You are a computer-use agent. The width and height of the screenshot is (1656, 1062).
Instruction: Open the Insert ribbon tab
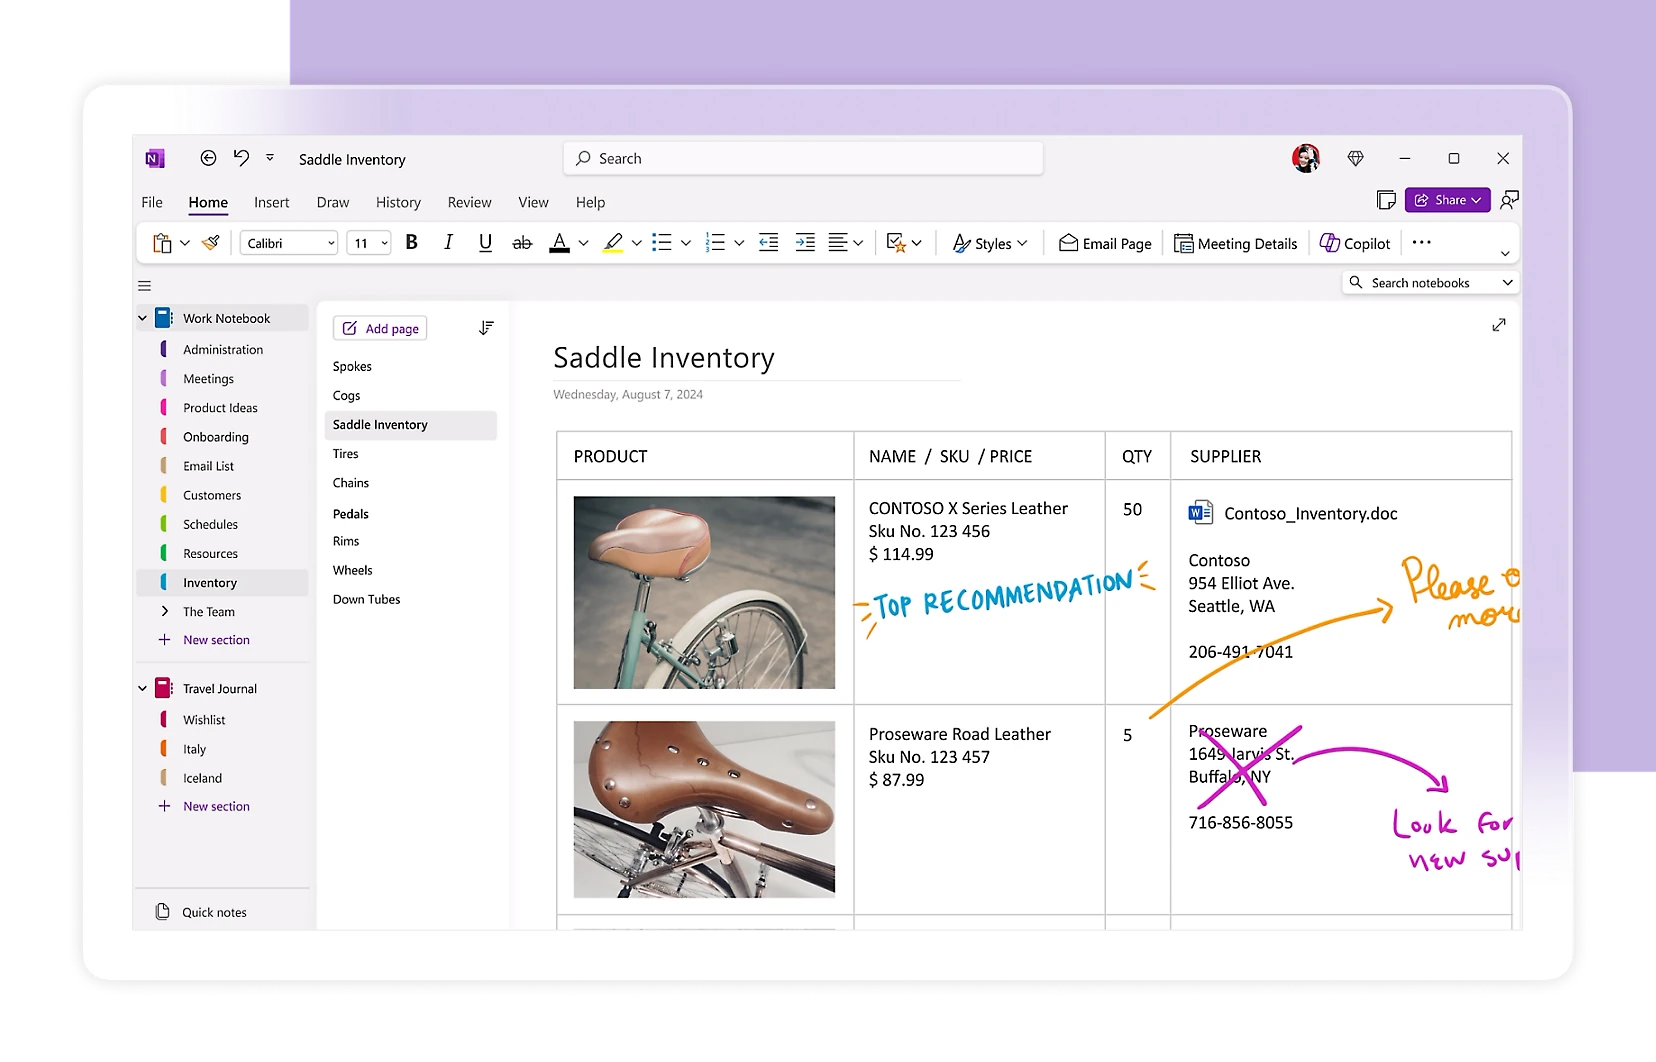pos(271,202)
